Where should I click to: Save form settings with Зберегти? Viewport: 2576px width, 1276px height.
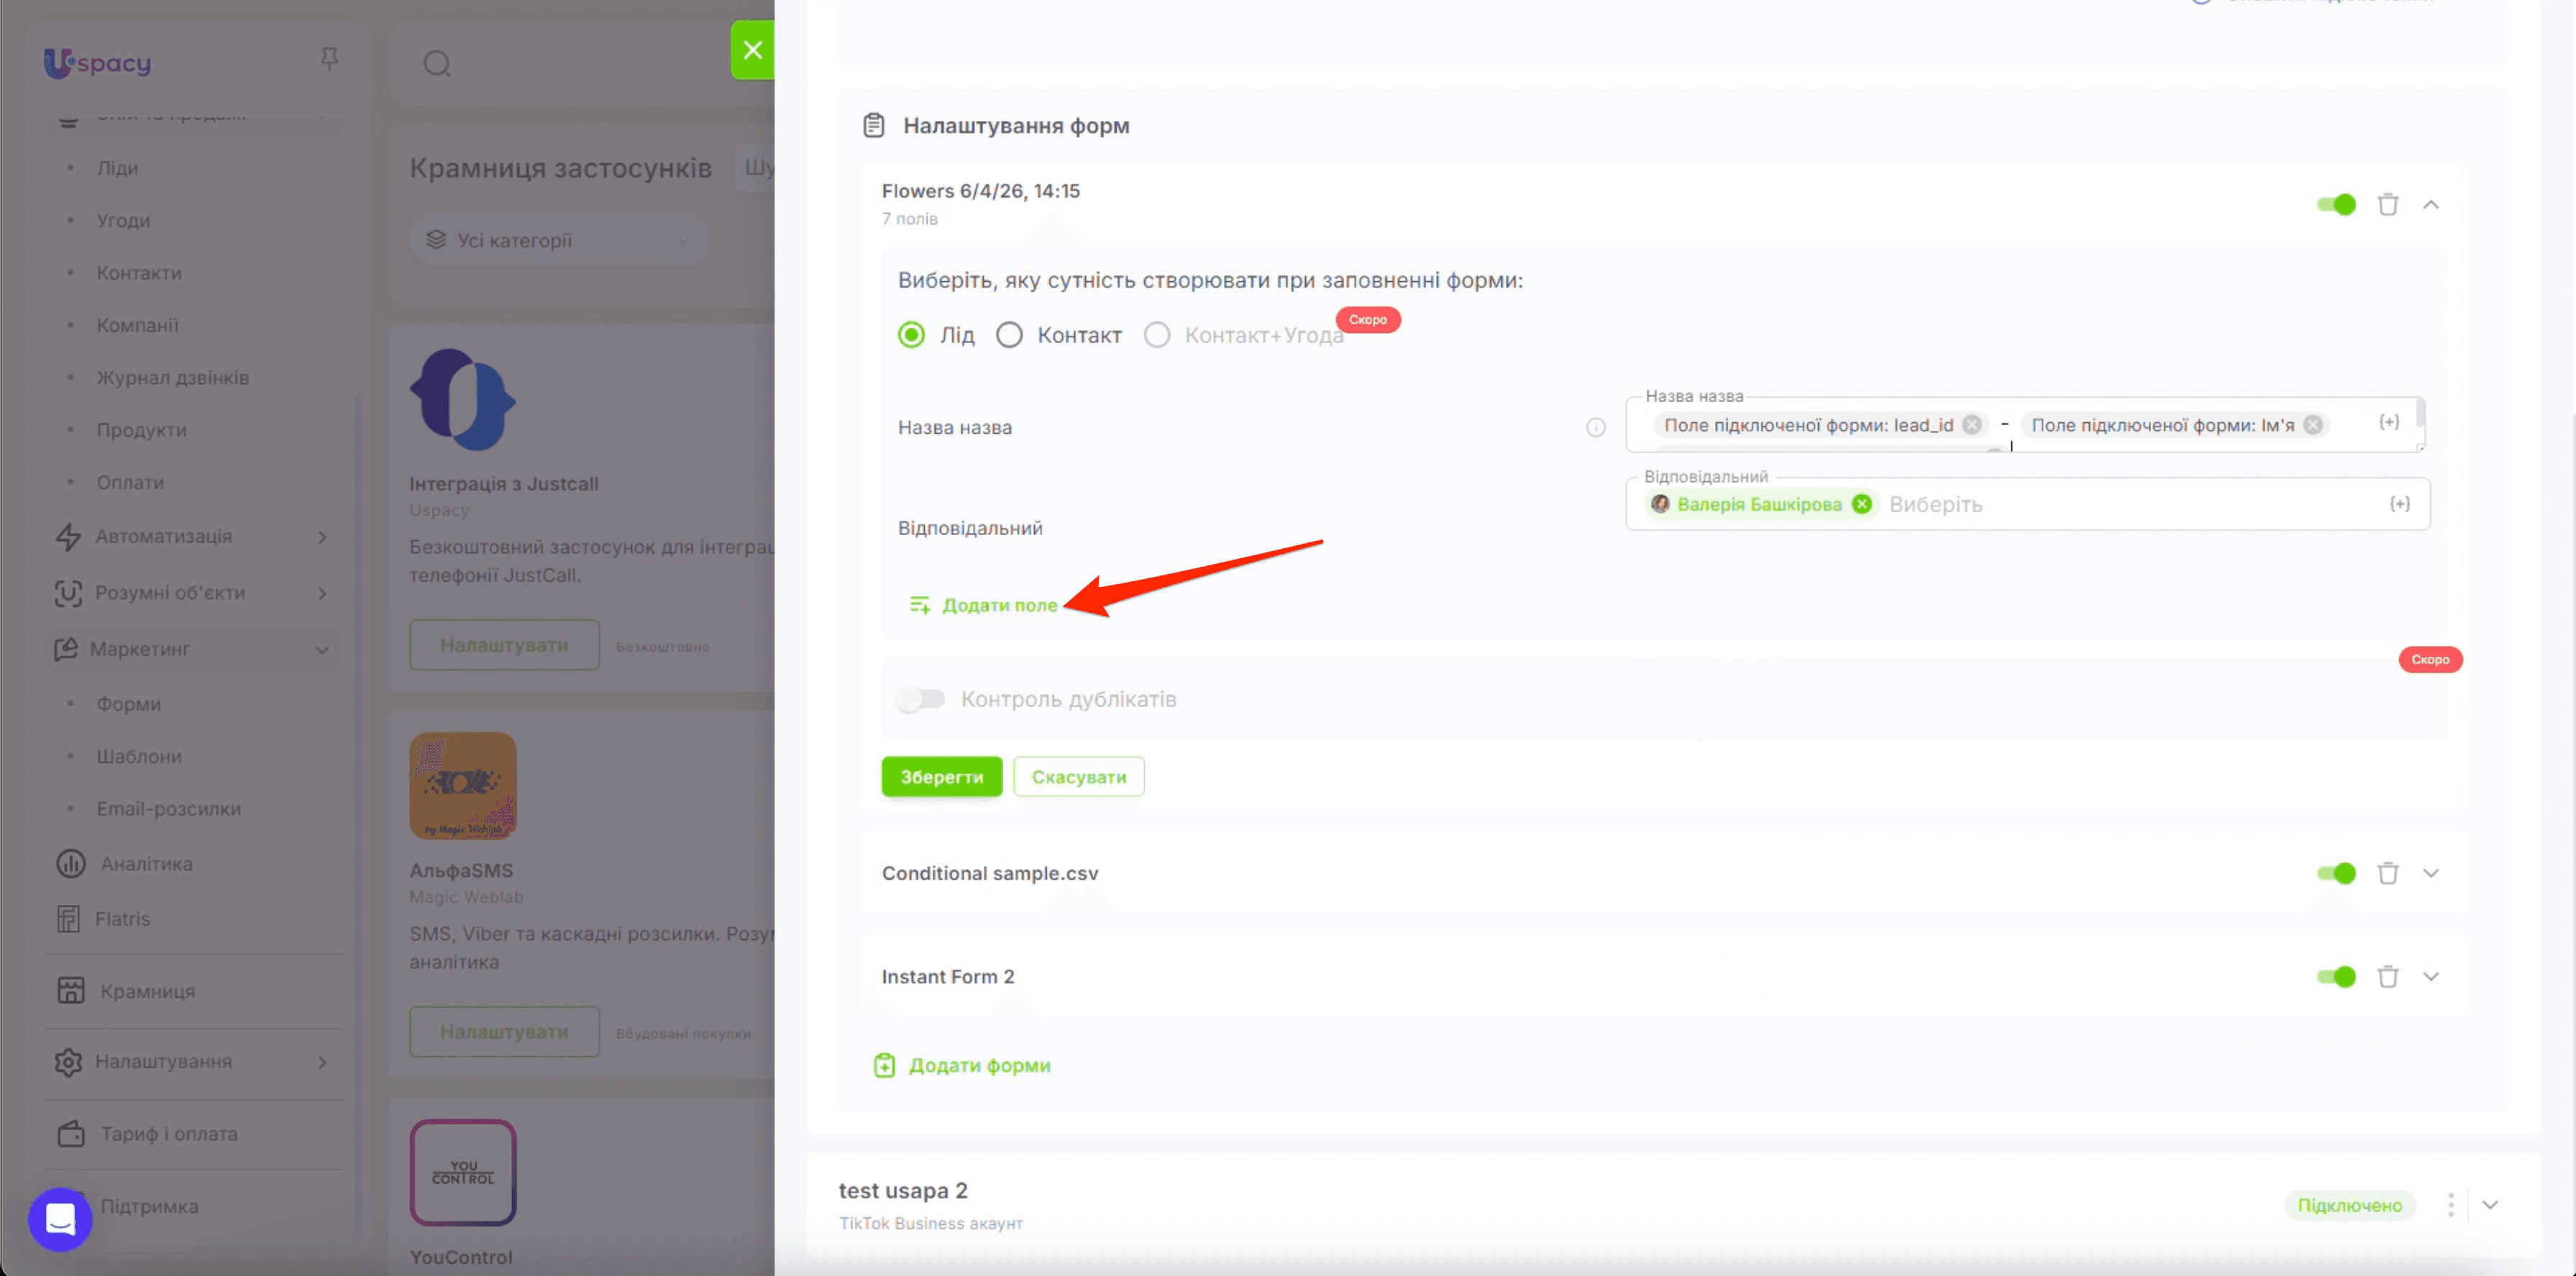941,777
